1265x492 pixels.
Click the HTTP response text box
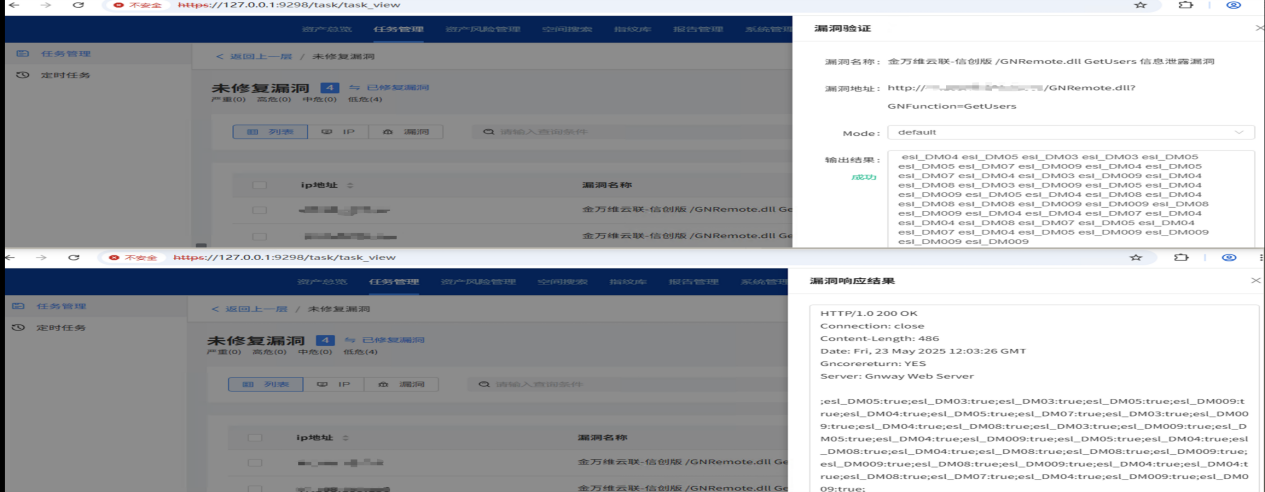[x=1035, y=398]
